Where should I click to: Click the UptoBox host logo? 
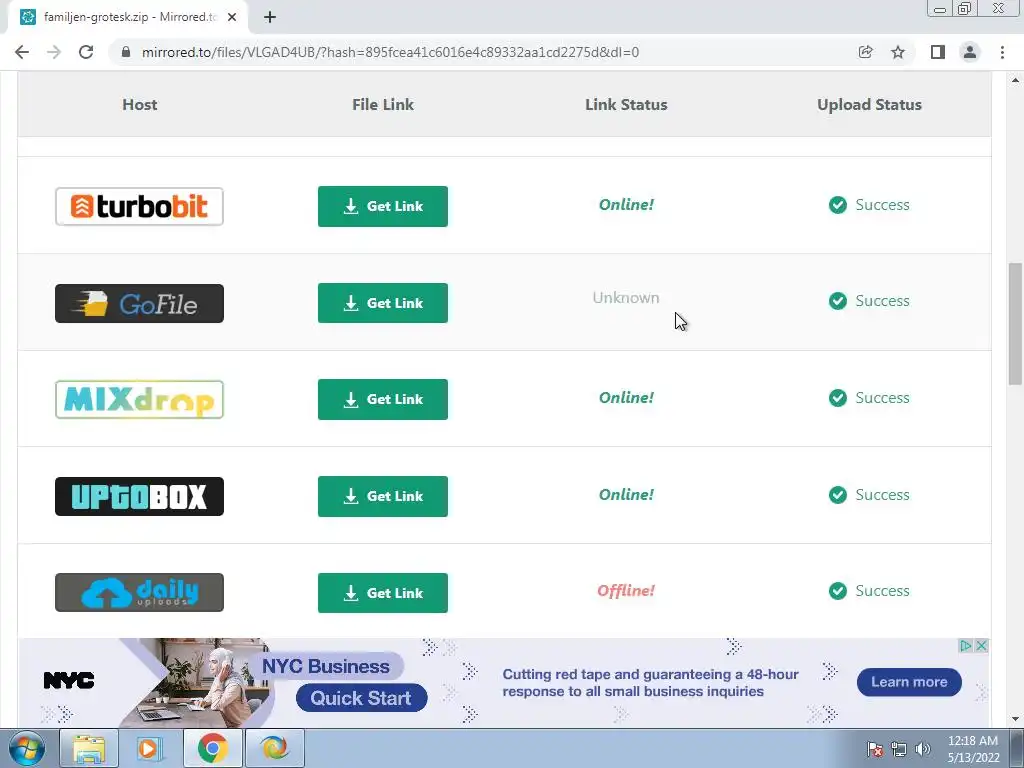(139, 496)
